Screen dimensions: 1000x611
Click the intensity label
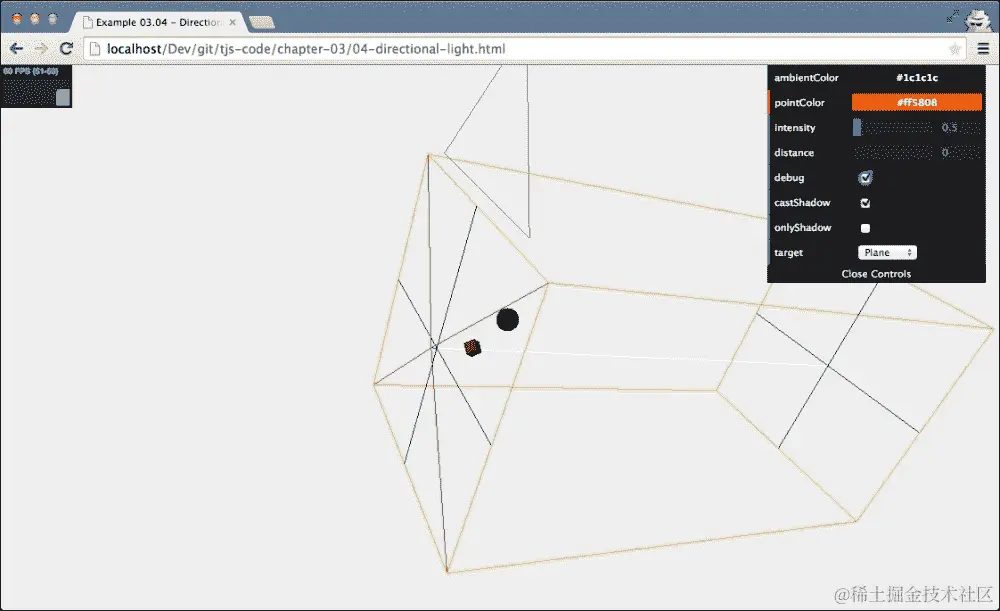[x=795, y=128]
